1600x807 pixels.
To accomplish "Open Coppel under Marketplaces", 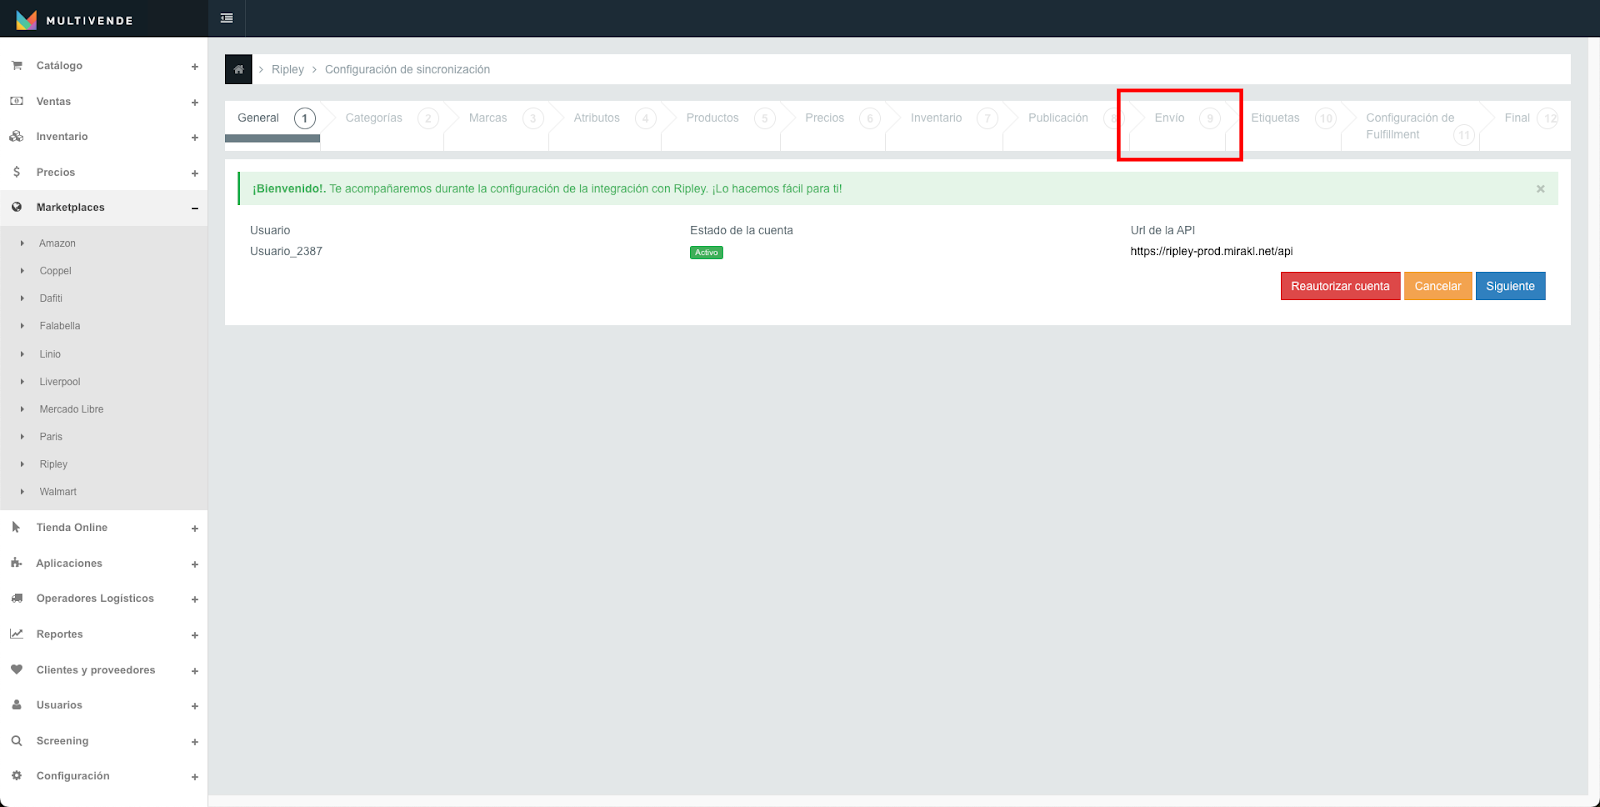I will point(55,271).
